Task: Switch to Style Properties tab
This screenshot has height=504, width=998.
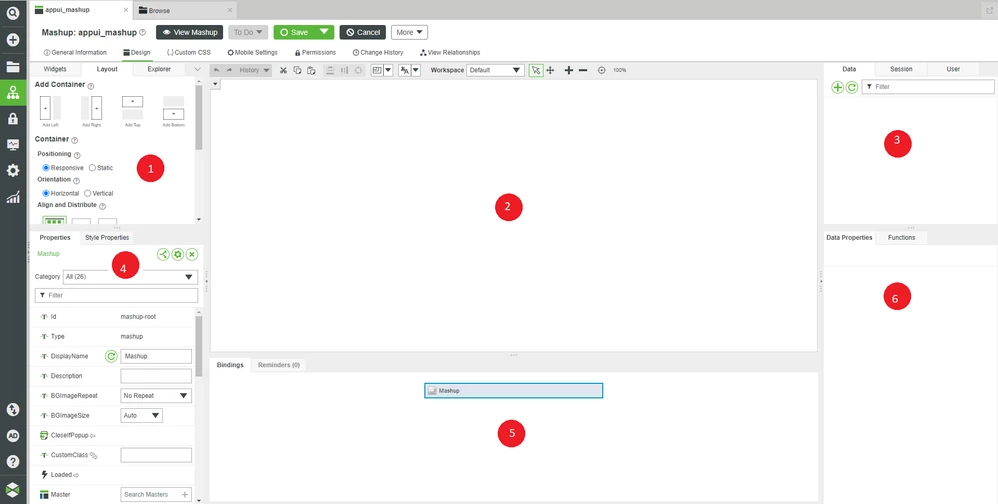Action: tap(107, 237)
